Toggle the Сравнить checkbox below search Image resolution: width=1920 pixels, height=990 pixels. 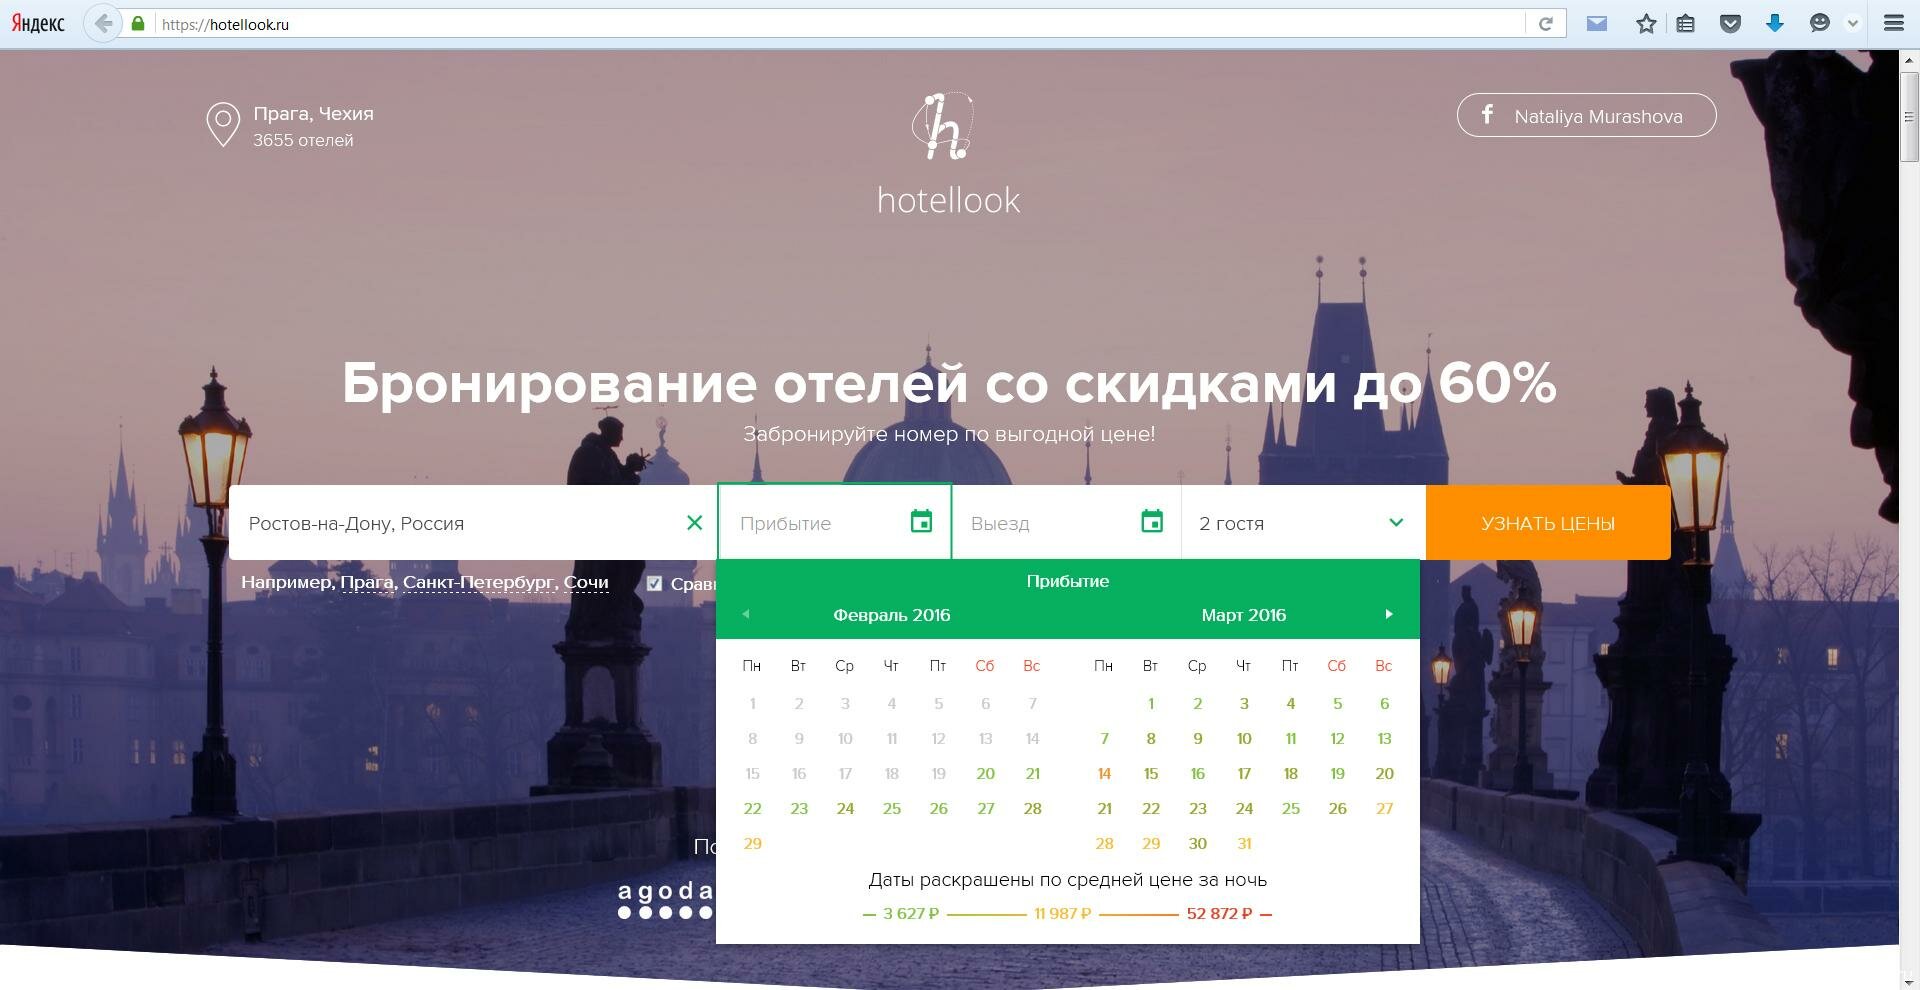click(654, 584)
